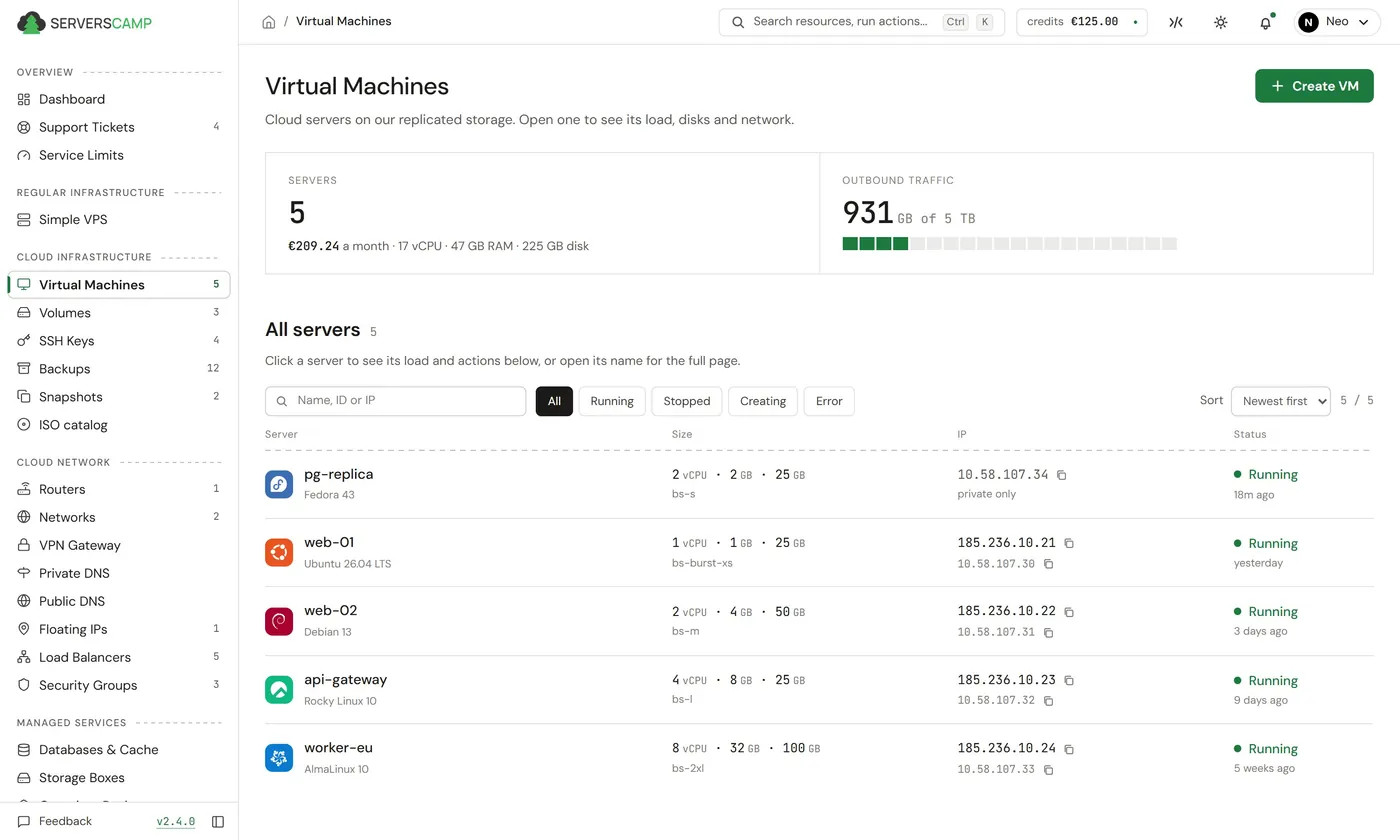Viewport: 1400px width, 840px height.
Task: Focus the Name, ID or IP filter field
Action: (x=395, y=401)
